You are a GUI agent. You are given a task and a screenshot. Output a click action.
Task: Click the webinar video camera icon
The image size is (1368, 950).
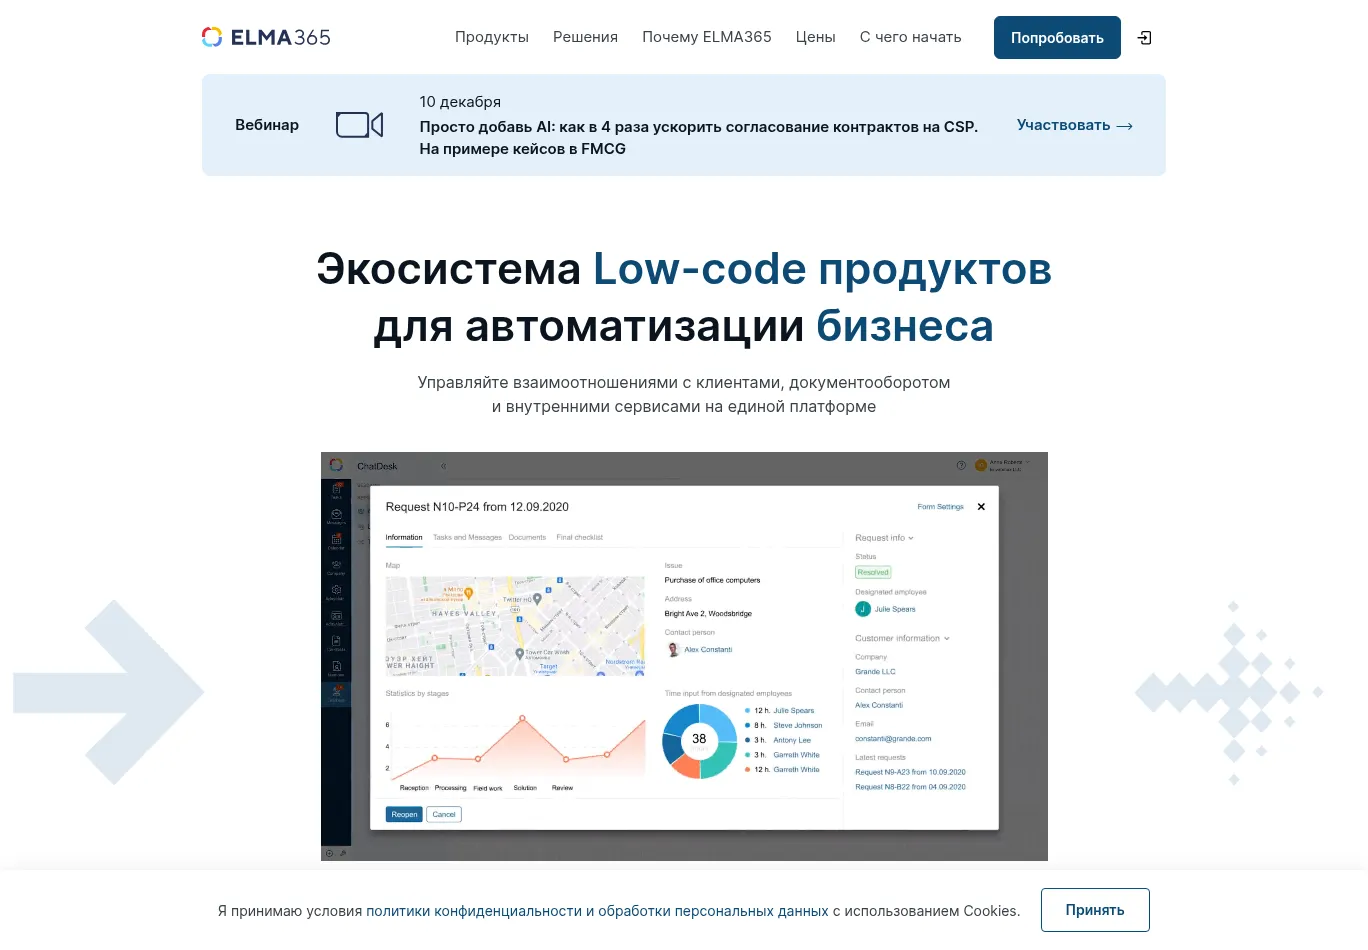coord(359,125)
